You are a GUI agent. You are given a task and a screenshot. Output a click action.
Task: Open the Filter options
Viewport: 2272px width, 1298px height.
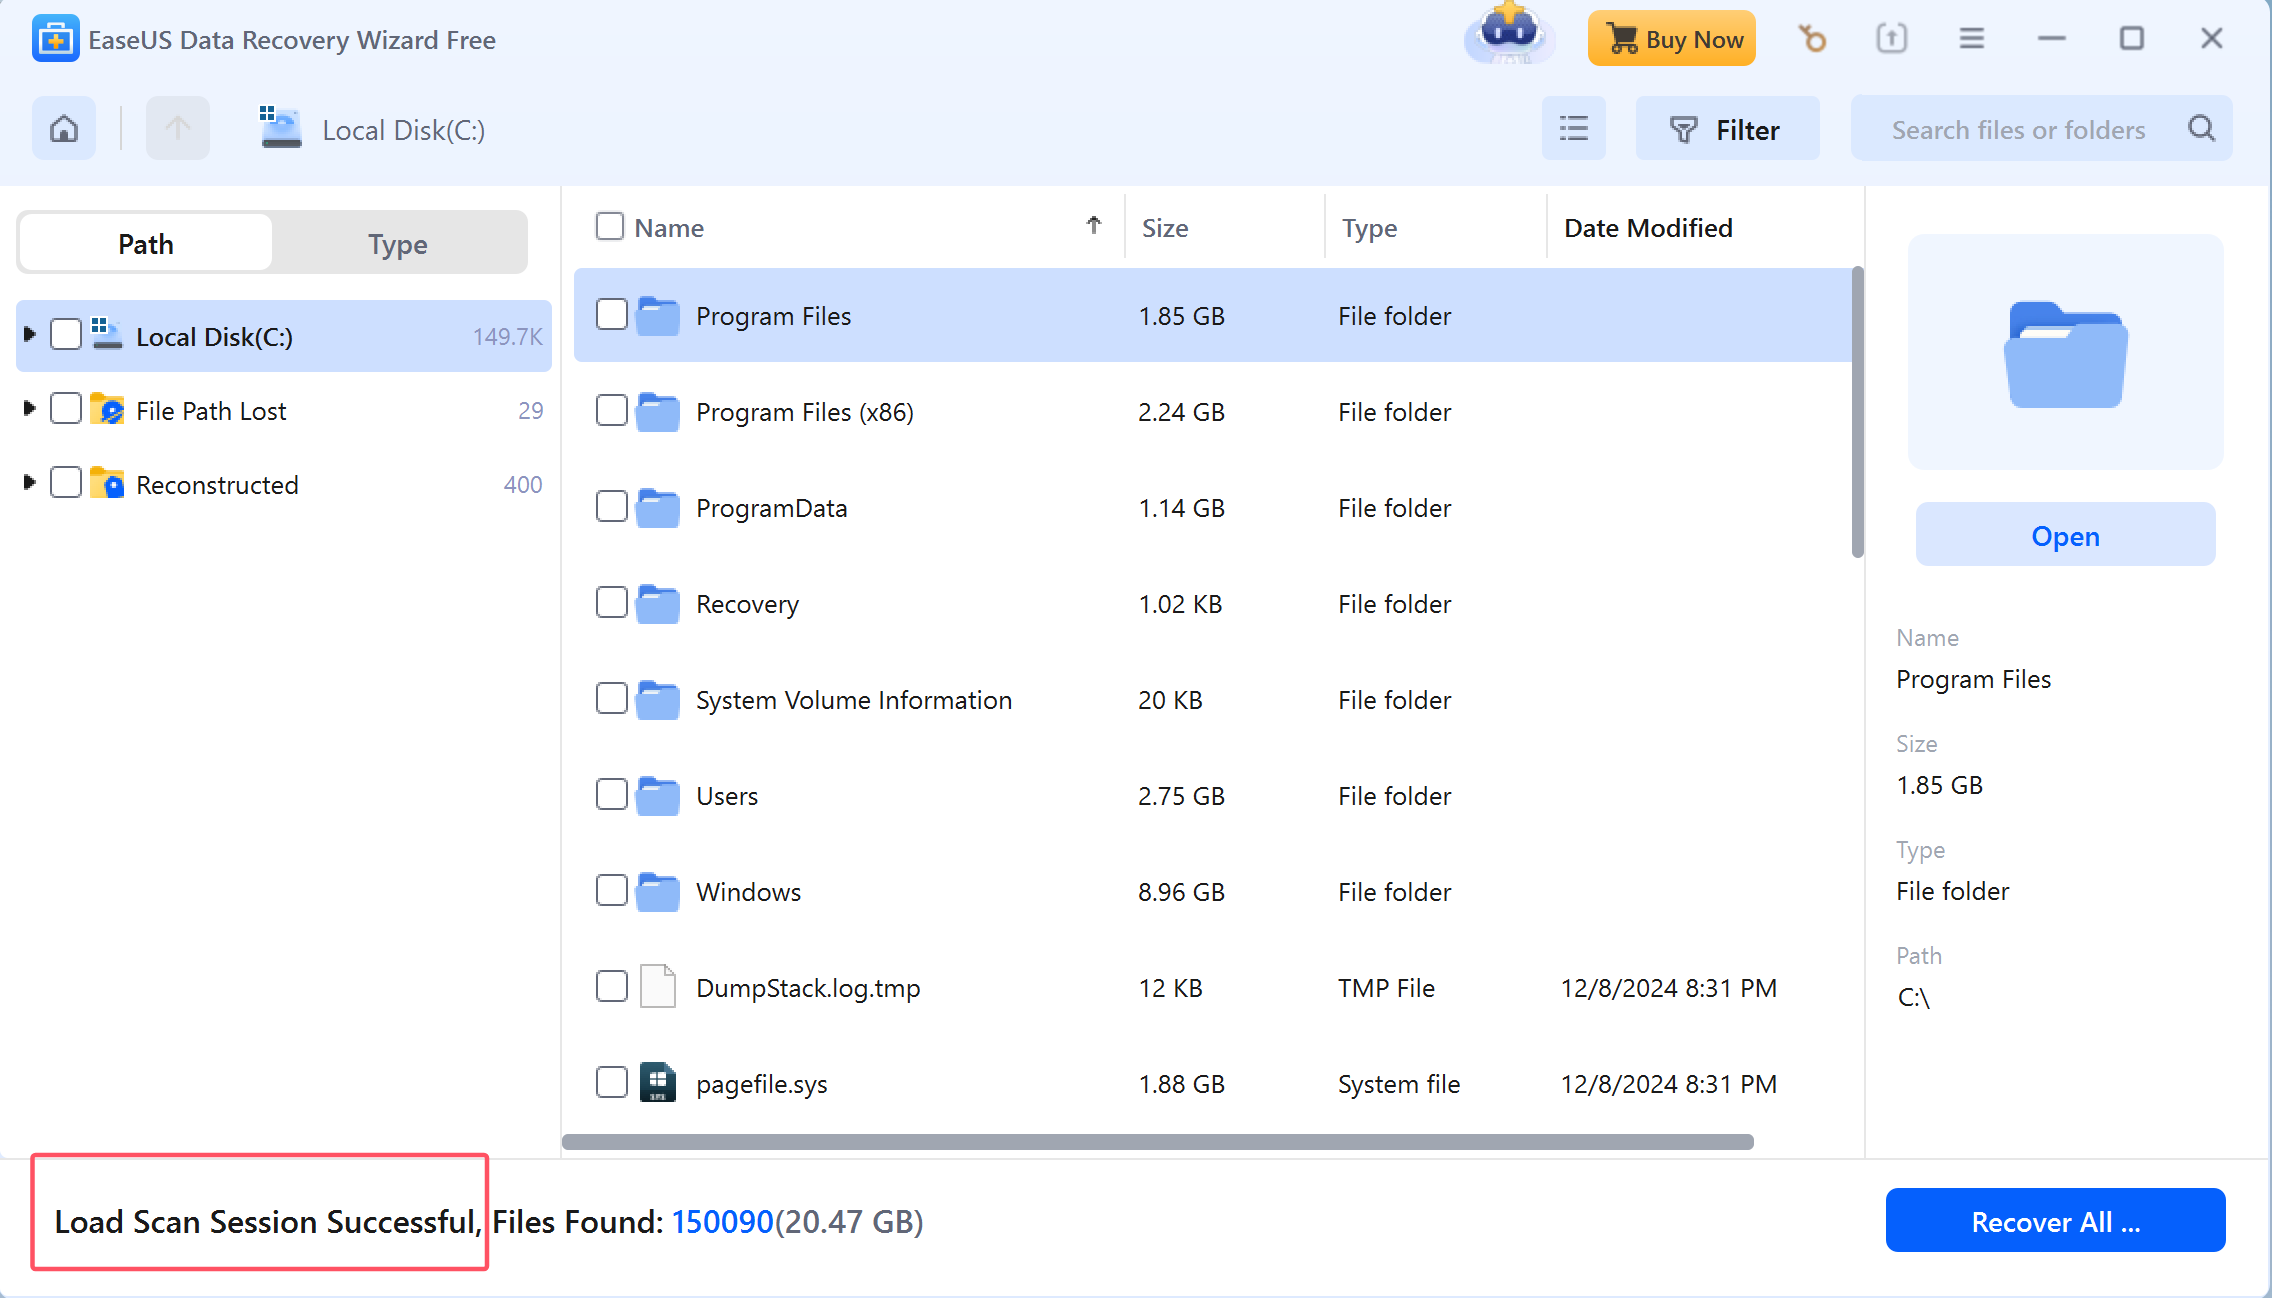1727,129
